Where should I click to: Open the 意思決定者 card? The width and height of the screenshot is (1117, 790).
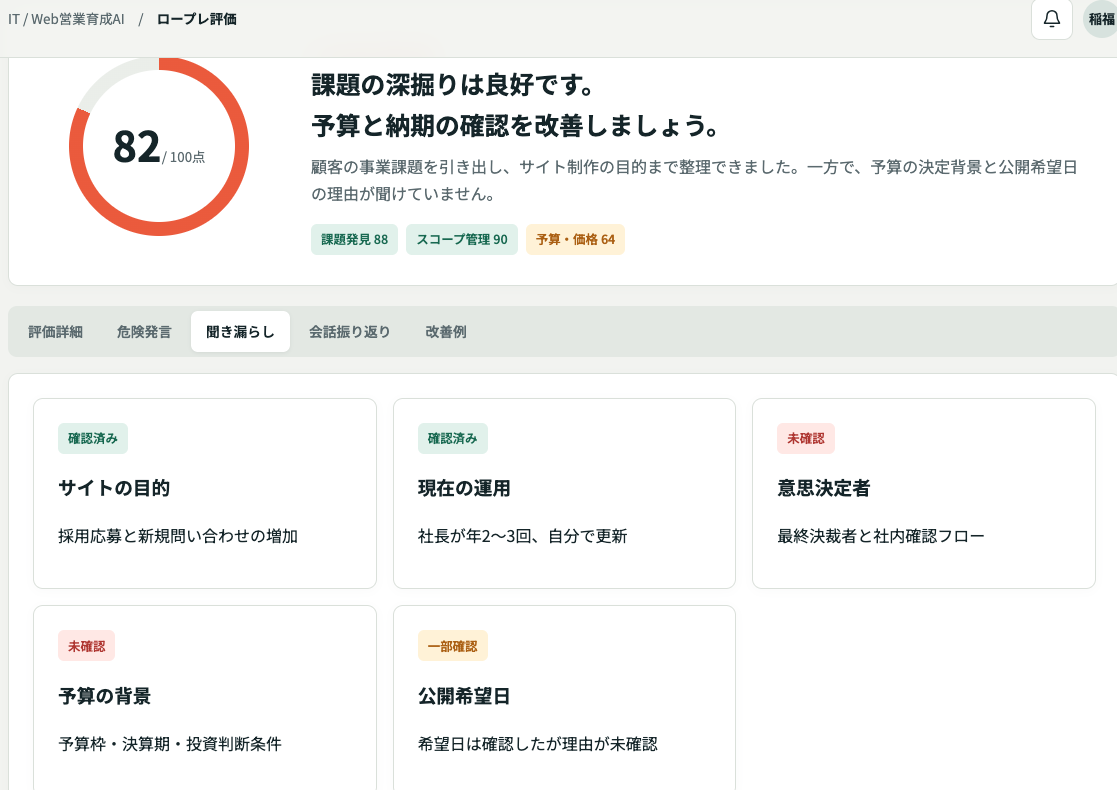pyautogui.click(x=924, y=493)
